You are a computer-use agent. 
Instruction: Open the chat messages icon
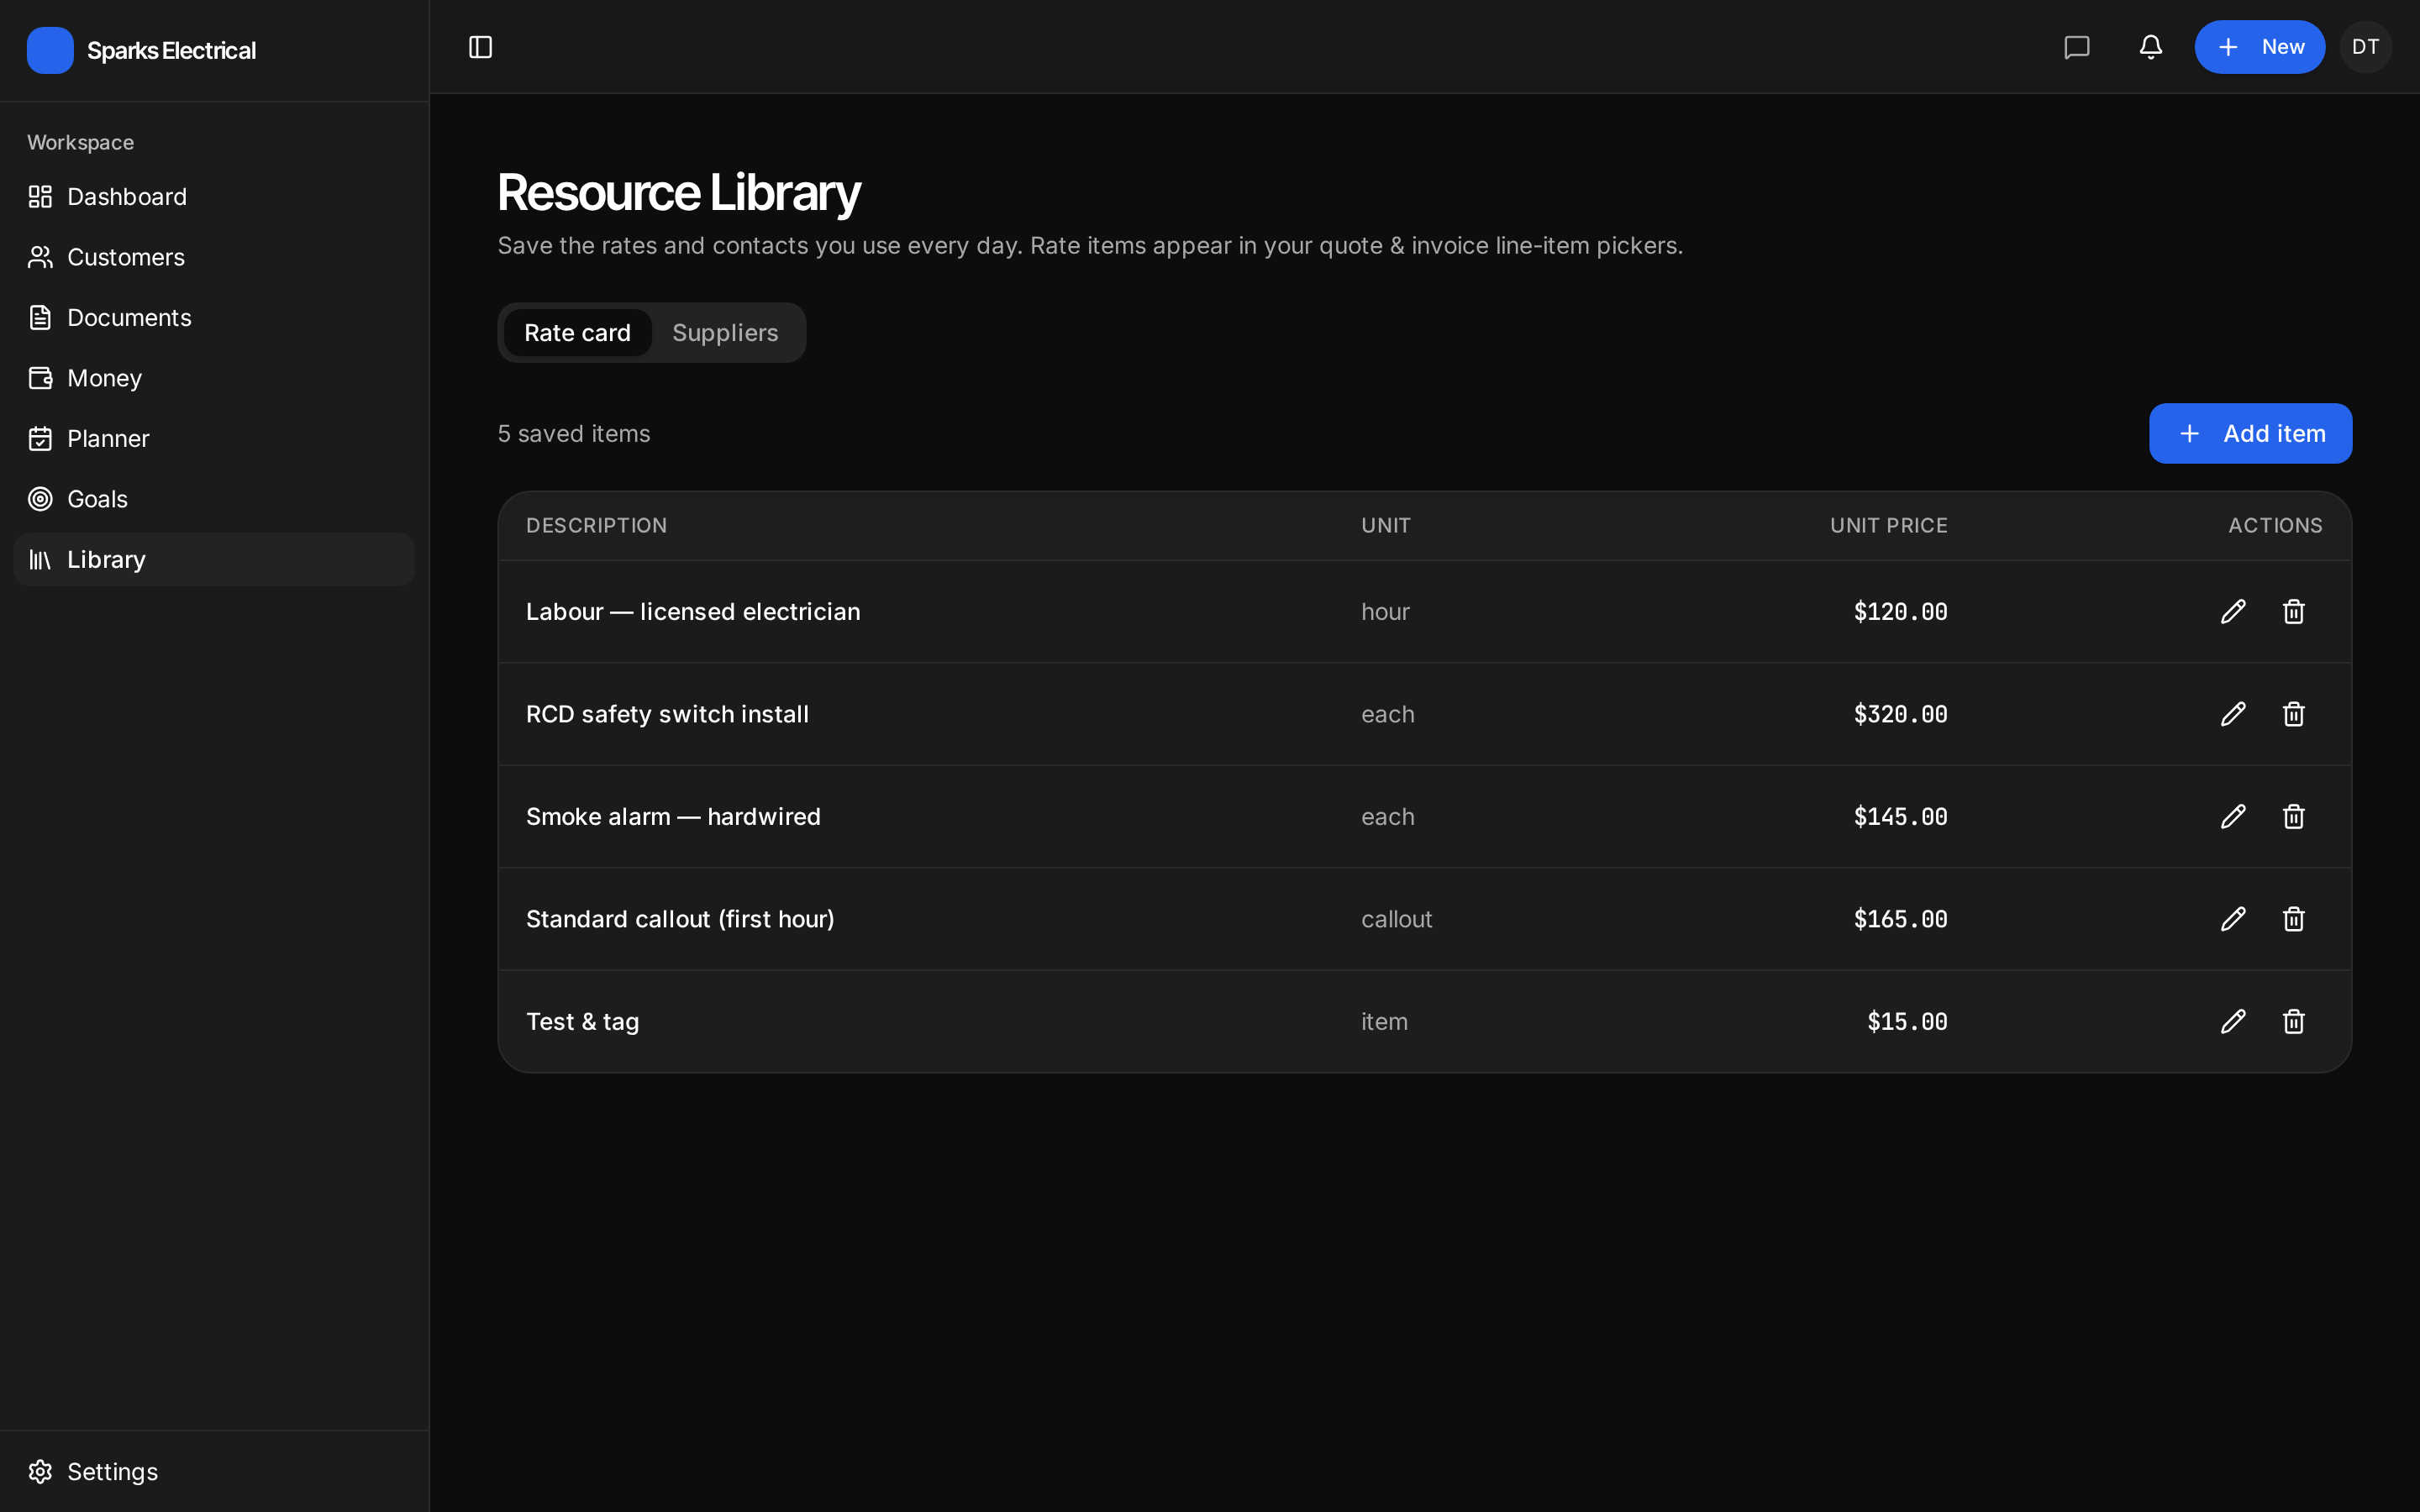pos(2077,47)
